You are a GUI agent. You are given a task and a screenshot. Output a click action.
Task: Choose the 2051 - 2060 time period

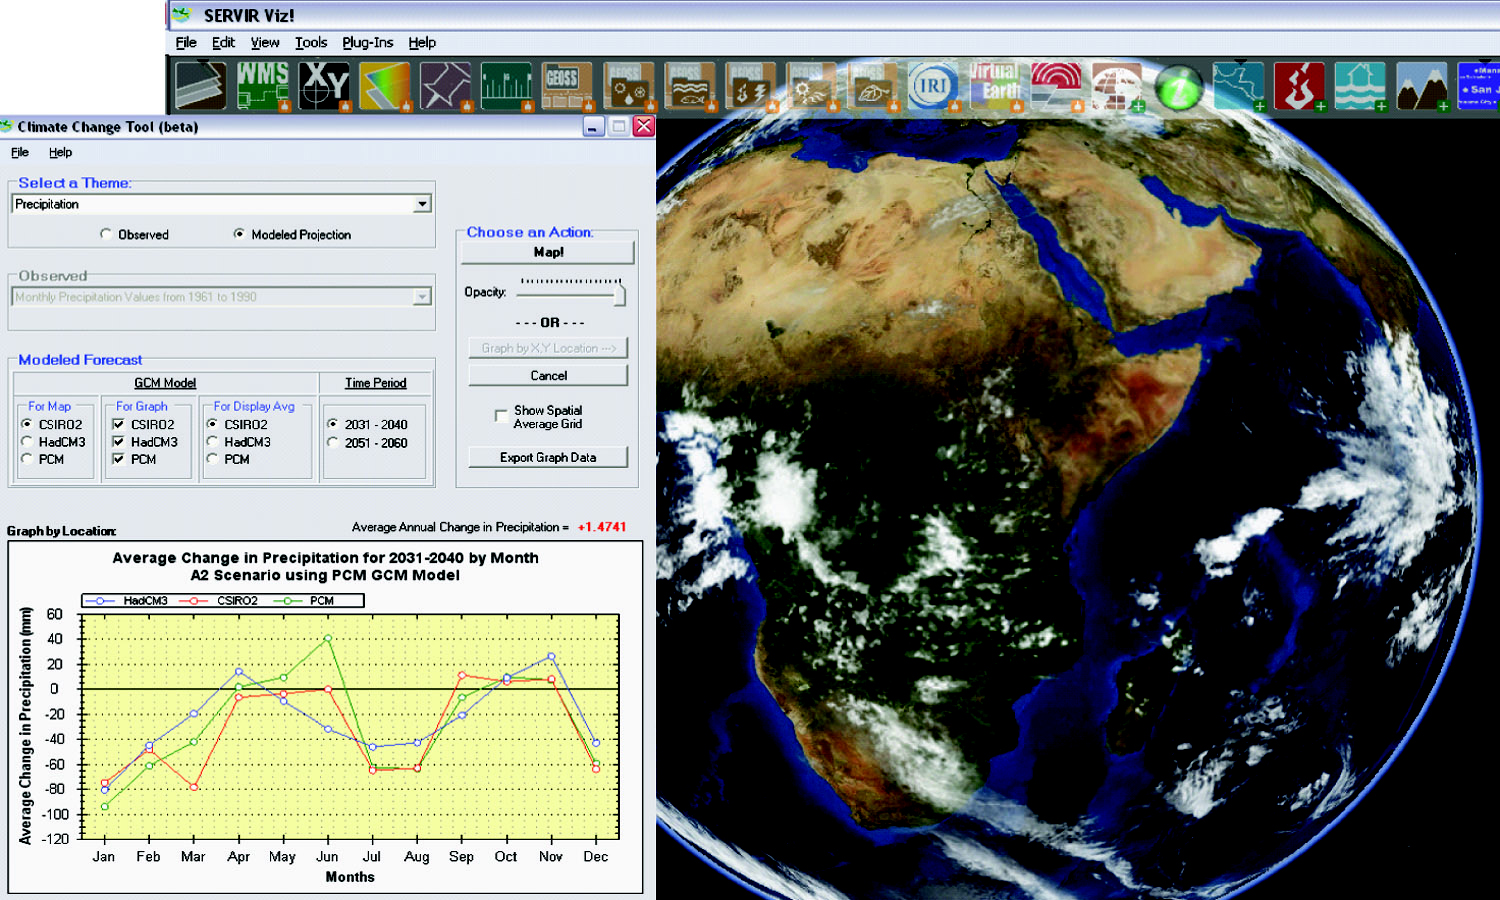(x=333, y=442)
